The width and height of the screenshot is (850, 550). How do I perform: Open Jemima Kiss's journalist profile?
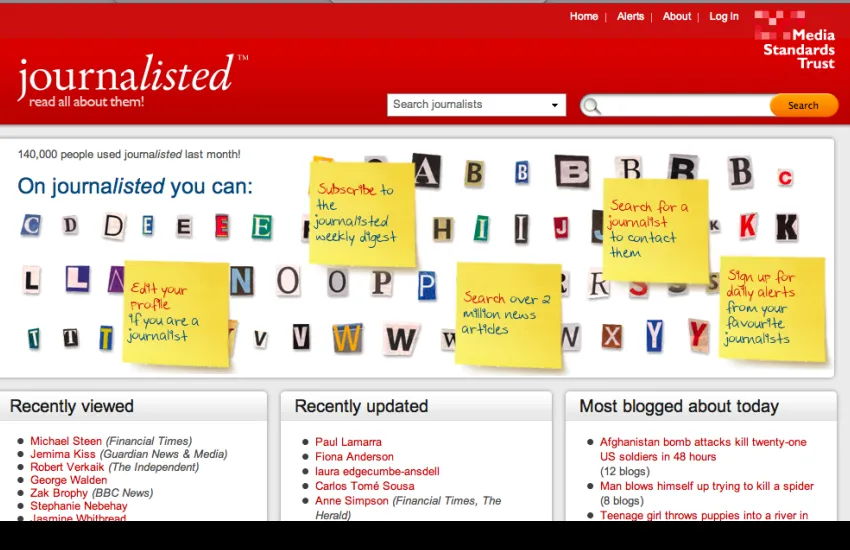[x=62, y=454]
